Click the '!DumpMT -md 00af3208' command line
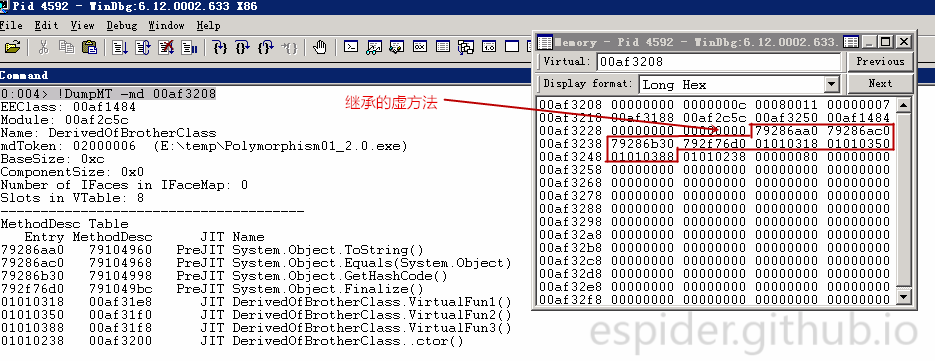This screenshot has height=361, width=935. pos(108,94)
